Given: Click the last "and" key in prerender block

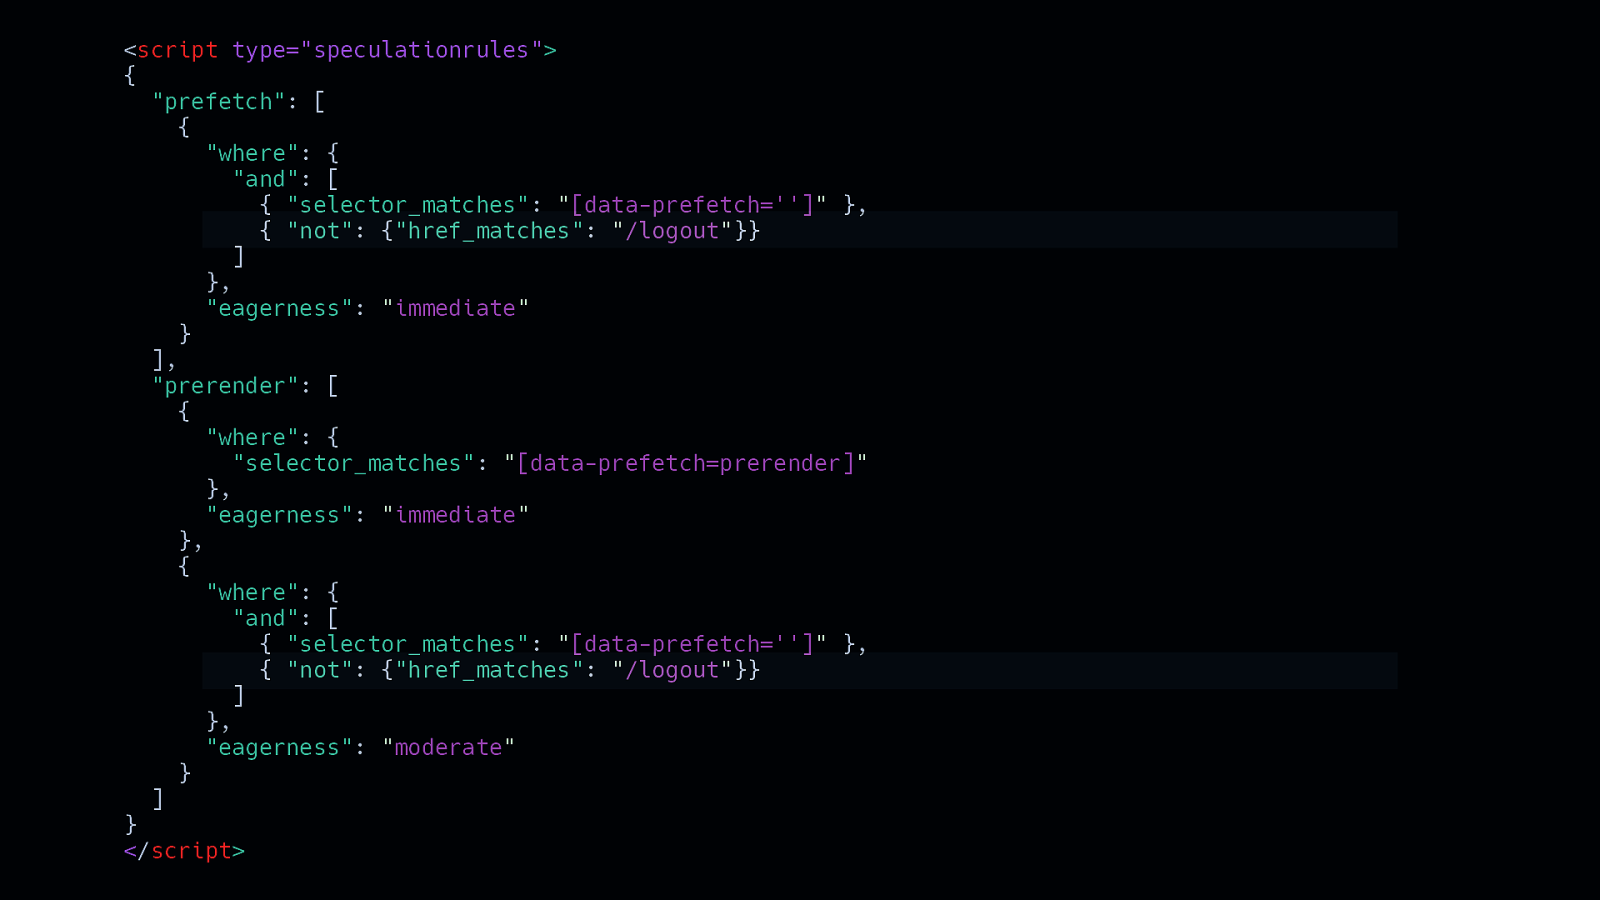Looking at the screenshot, I should point(265,619).
